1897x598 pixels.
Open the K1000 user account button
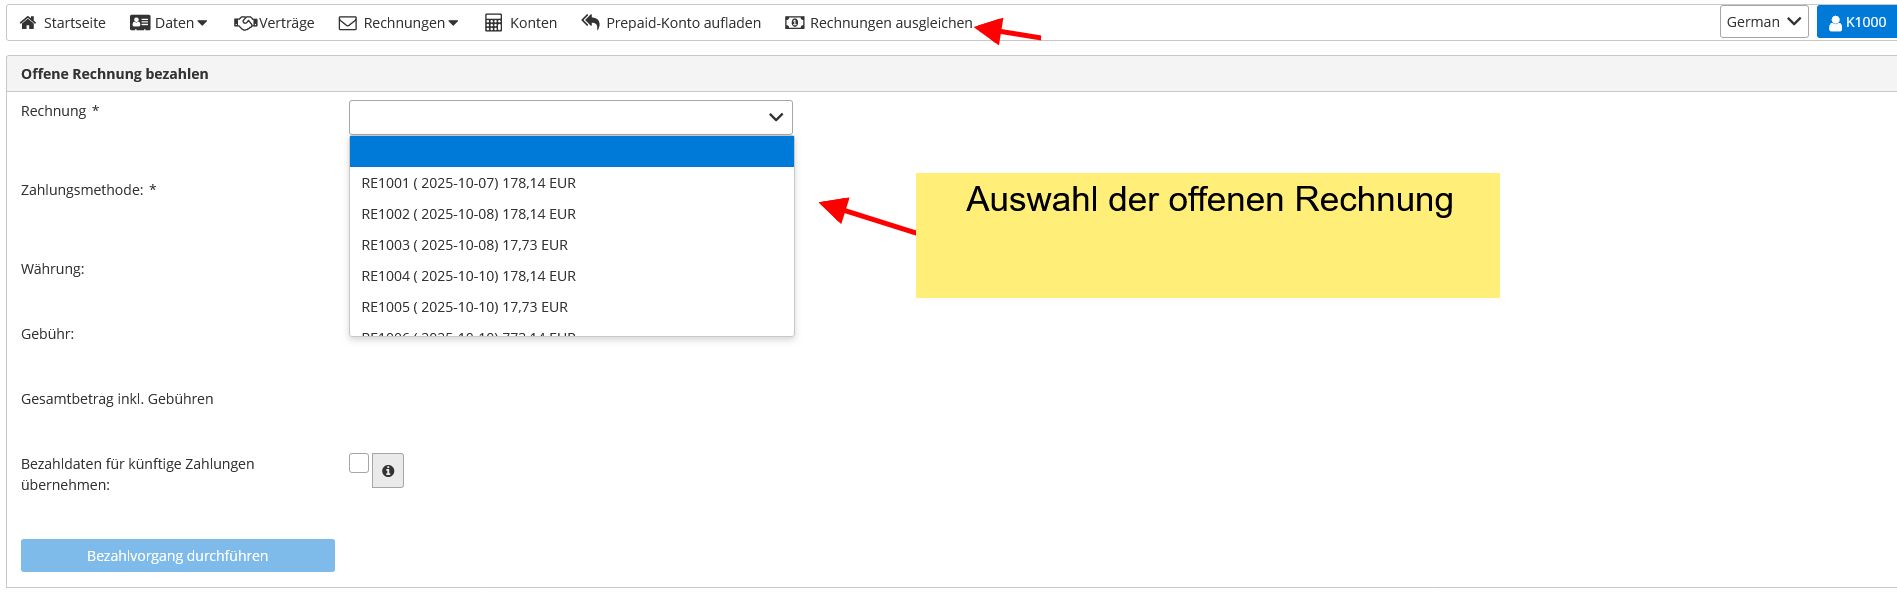point(1857,22)
